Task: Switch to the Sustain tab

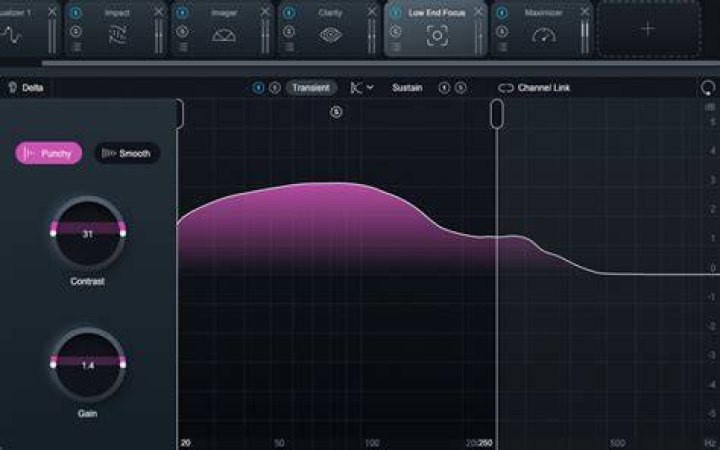Action: [x=407, y=88]
